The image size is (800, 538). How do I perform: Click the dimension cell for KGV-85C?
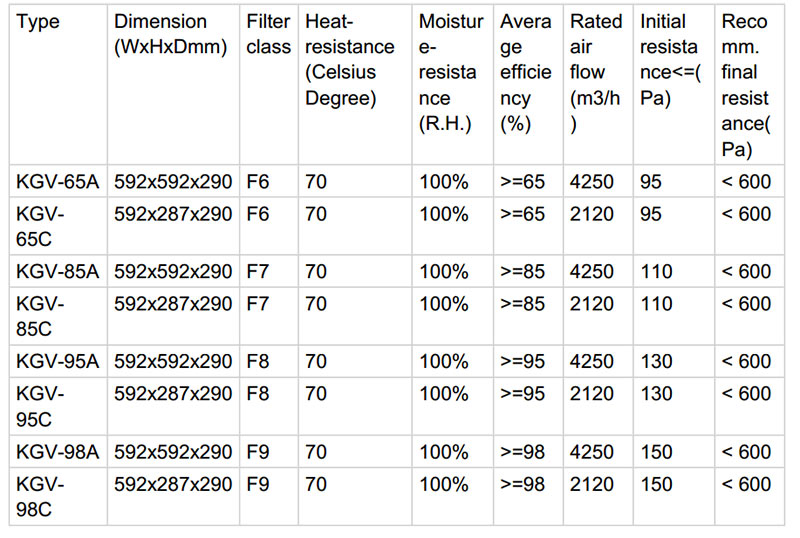click(173, 303)
